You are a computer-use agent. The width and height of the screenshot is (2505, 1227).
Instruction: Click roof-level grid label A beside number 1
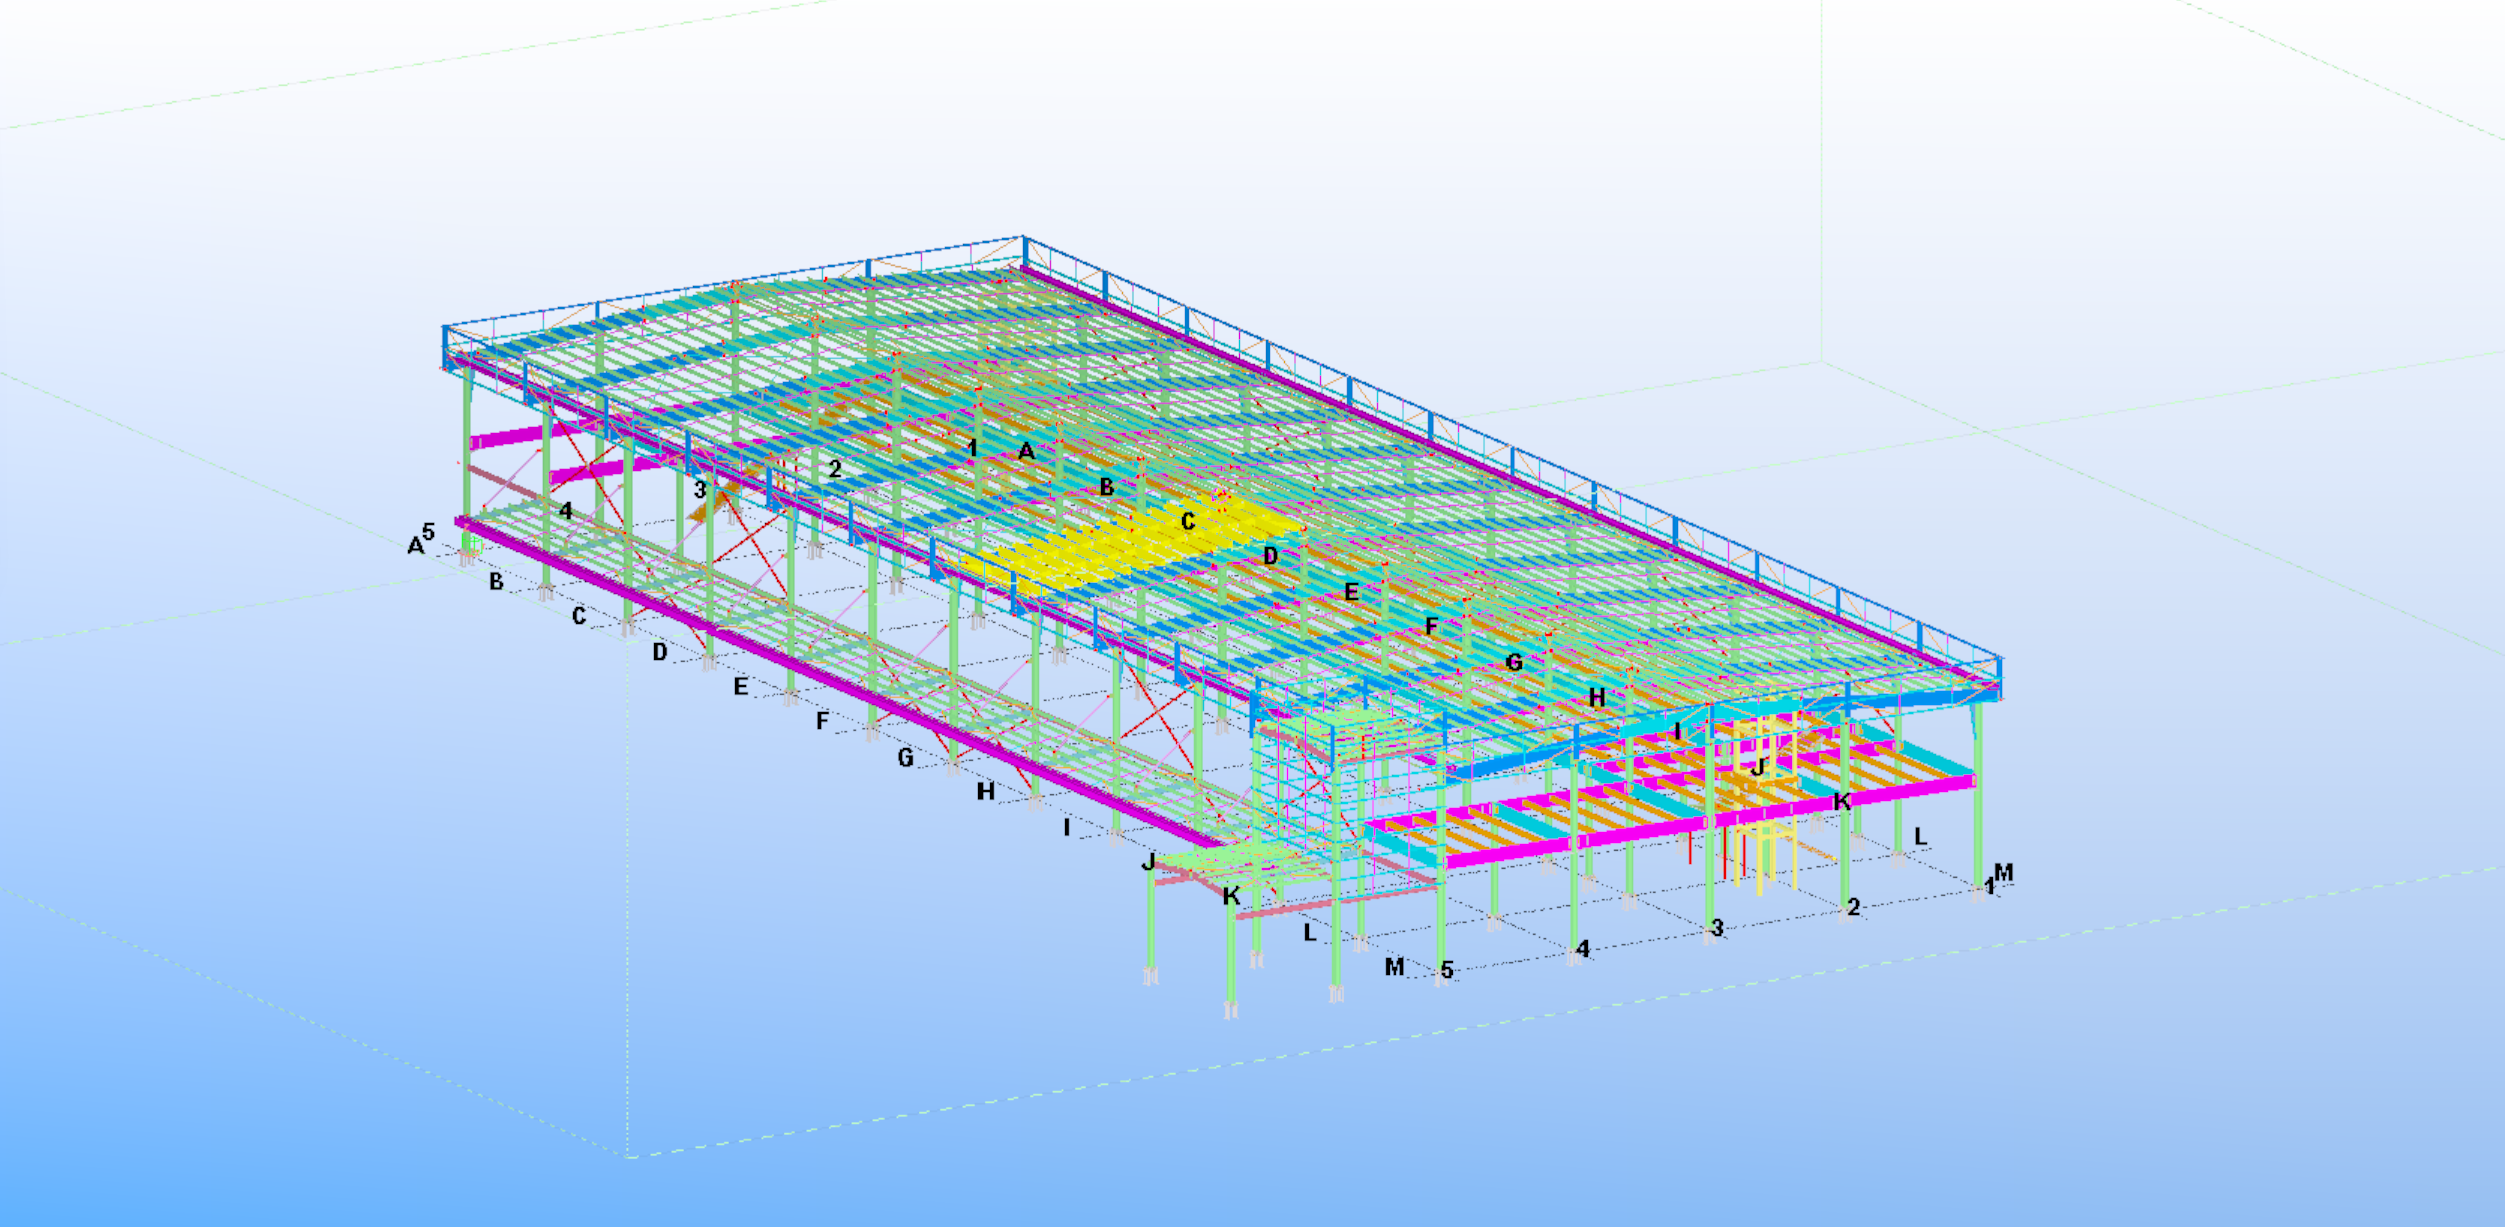click(x=1026, y=452)
